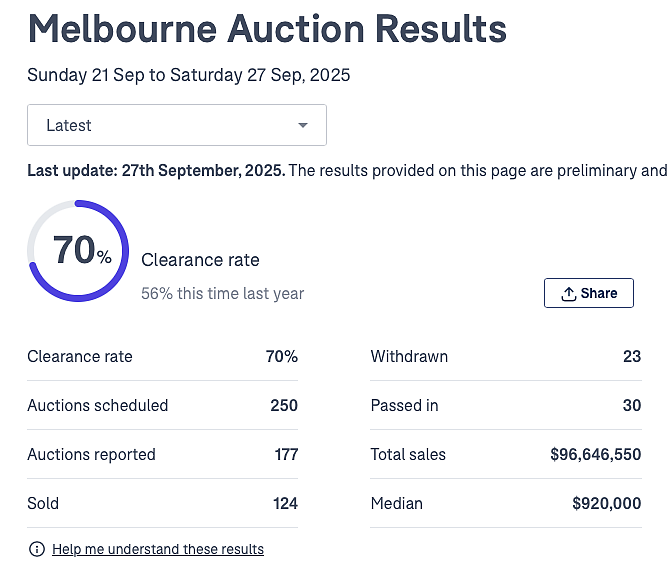Screen dimensions: 672x564
Task: Select the Sunday 21 Sep date range text
Action: 189,75
